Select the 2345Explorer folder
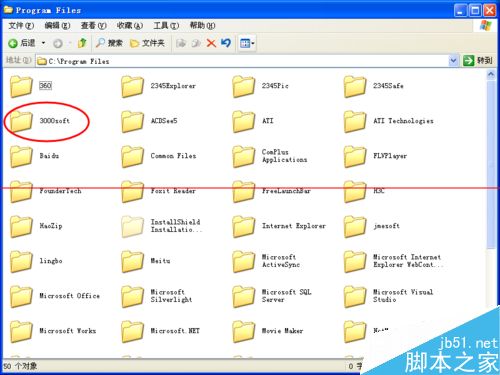Viewport: 500px width, 375px height. (x=158, y=86)
